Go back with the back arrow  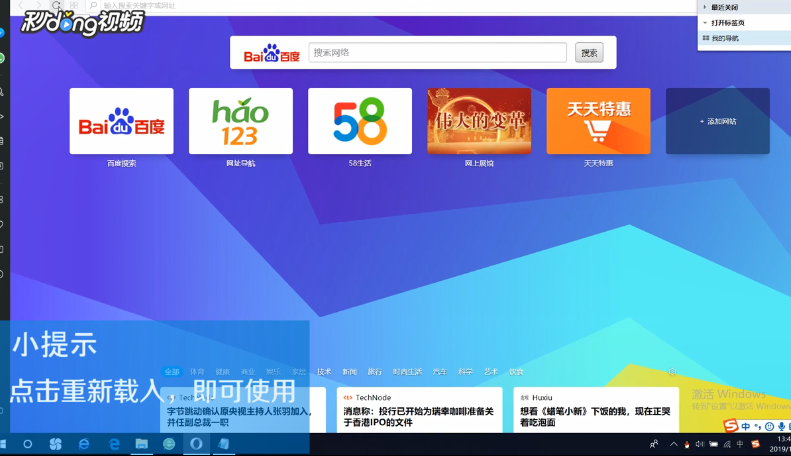(x=21, y=6)
